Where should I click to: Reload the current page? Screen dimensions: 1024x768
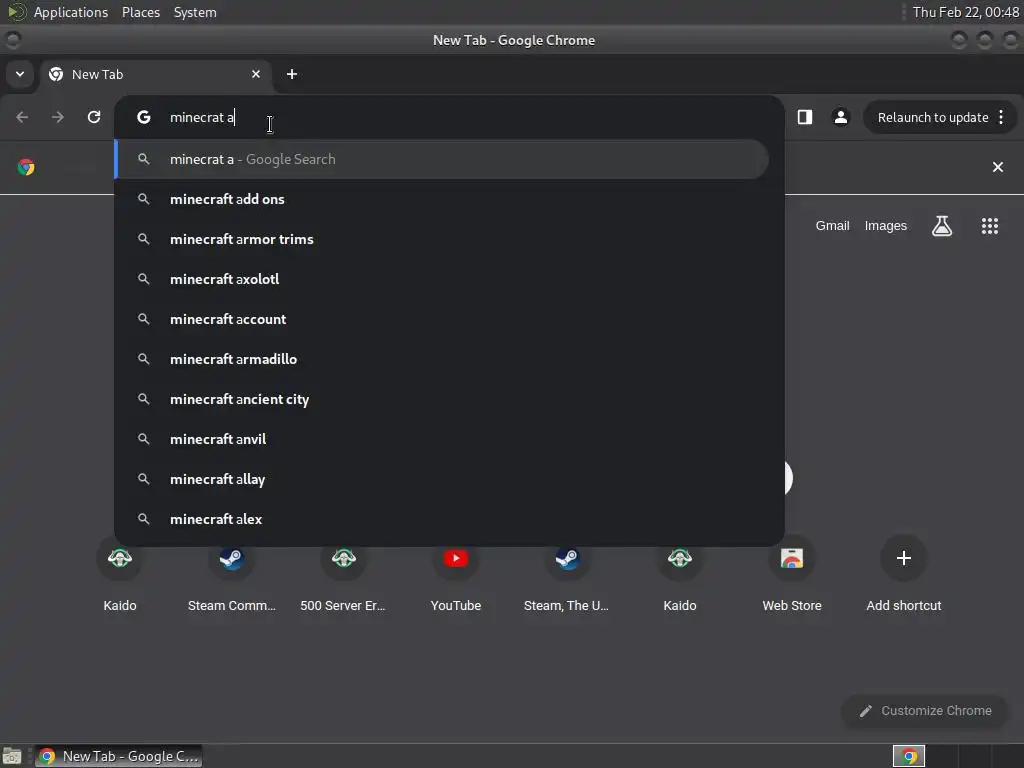[x=94, y=117]
